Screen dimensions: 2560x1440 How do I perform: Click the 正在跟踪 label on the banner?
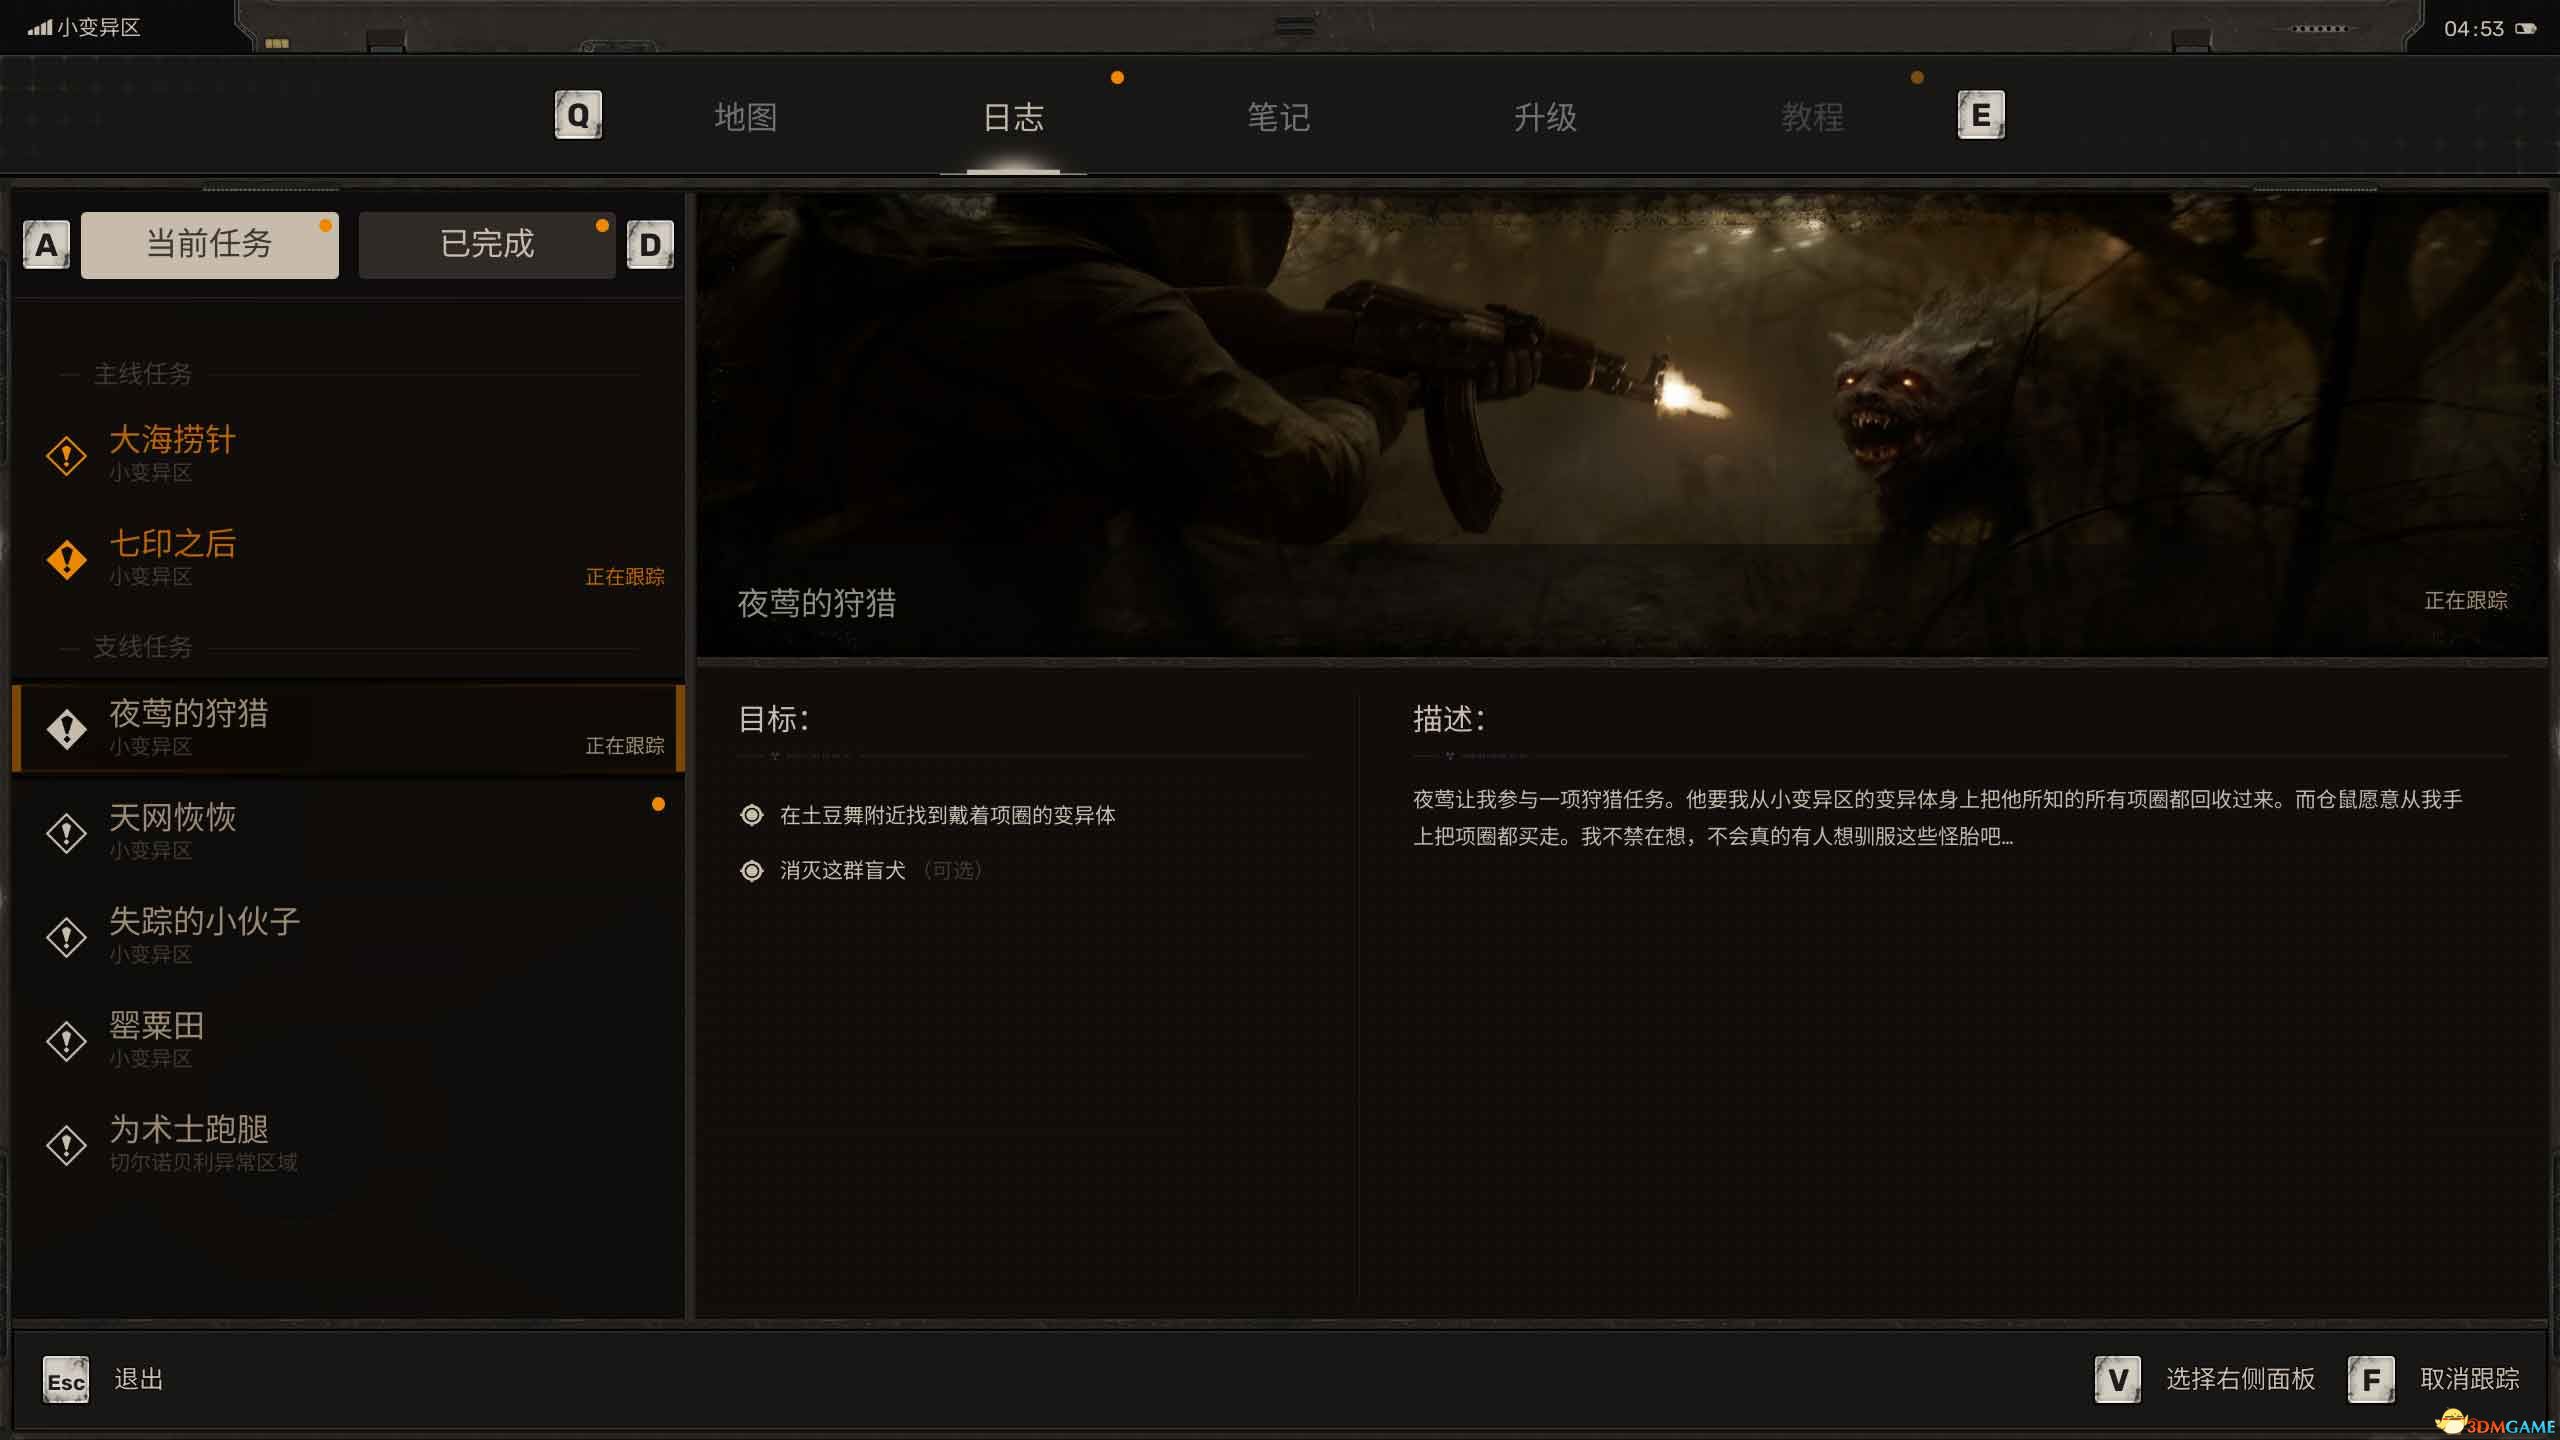coord(2466,601)
